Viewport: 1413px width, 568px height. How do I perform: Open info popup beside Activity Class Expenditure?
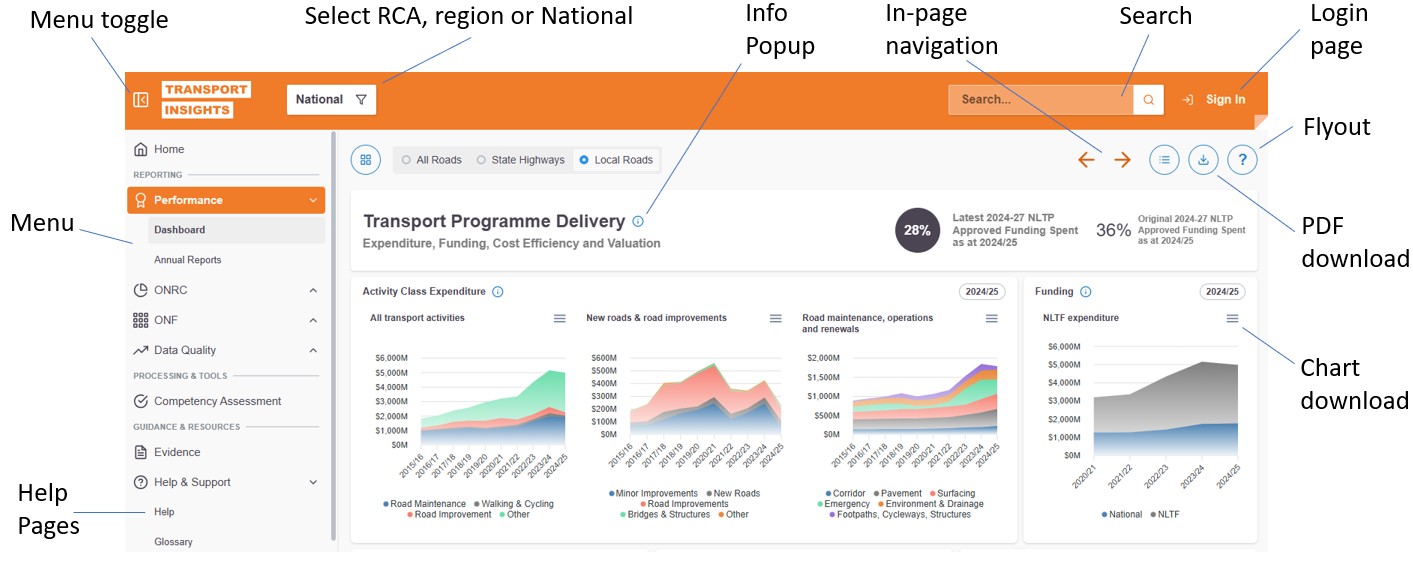498,292
